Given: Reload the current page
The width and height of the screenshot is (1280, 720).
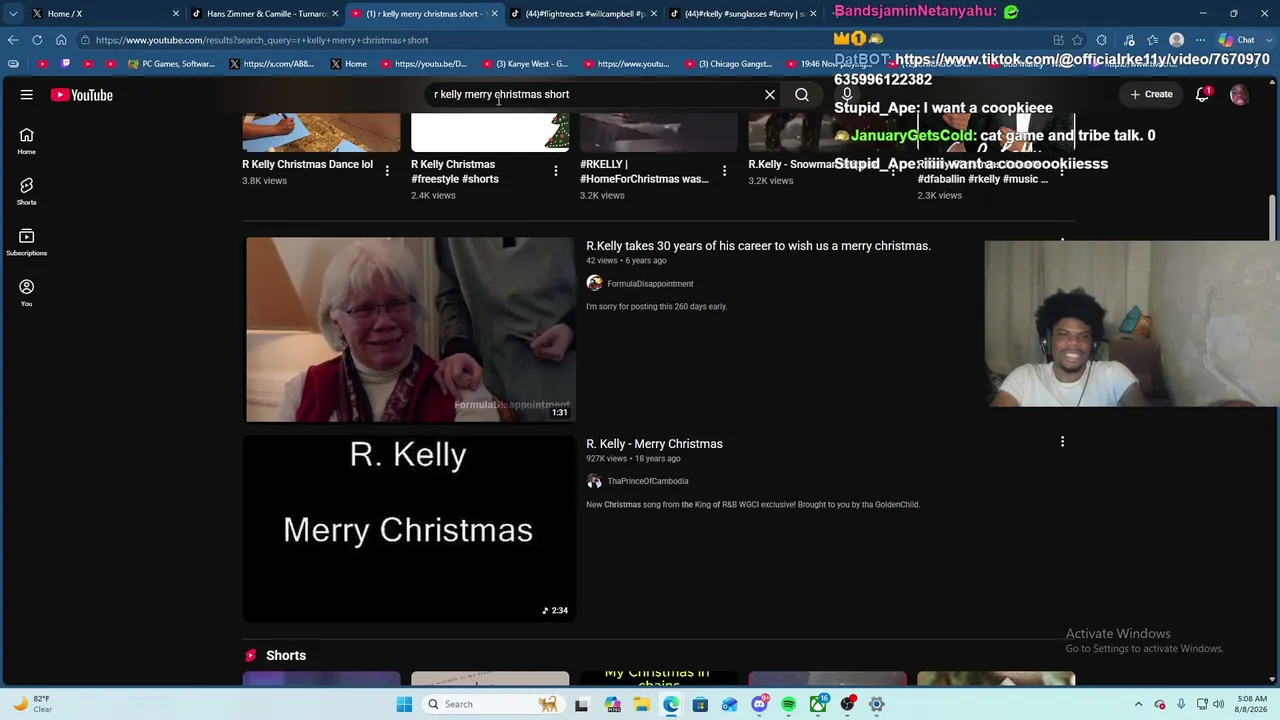Looking at the screenshot, I should pos(37,40).
